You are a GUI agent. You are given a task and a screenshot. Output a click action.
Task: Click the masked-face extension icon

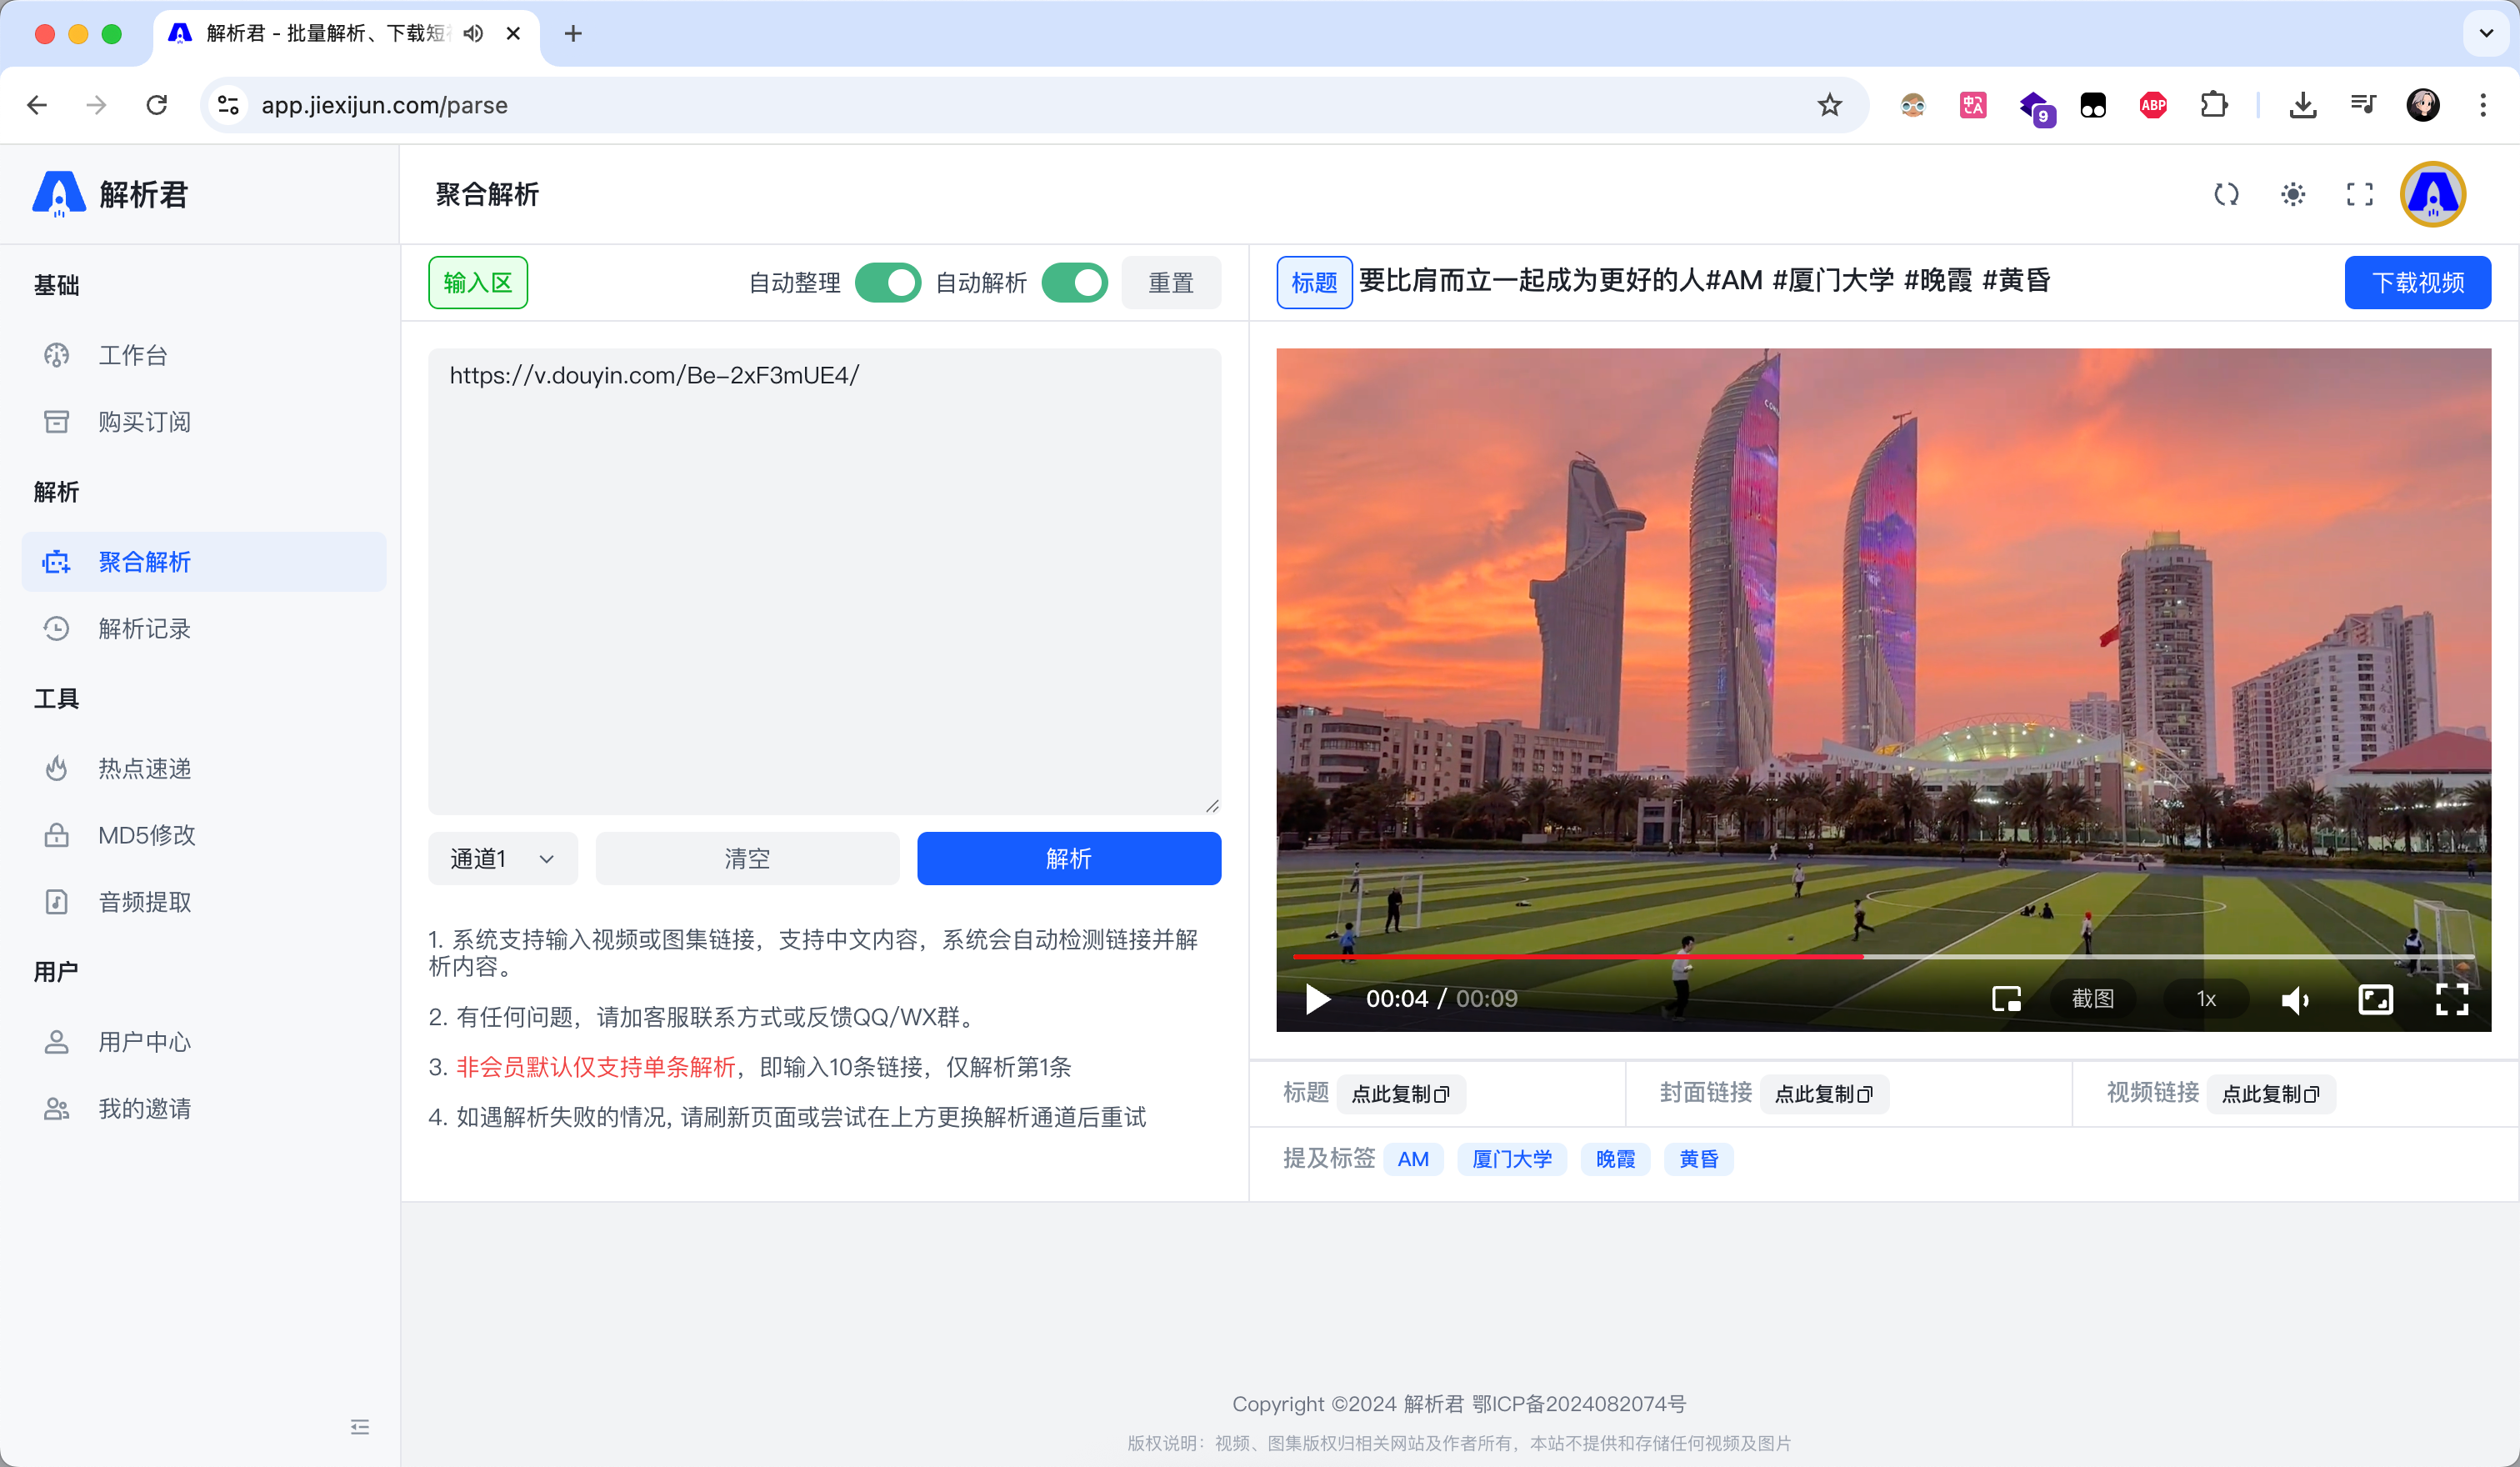pos(1913,105)
